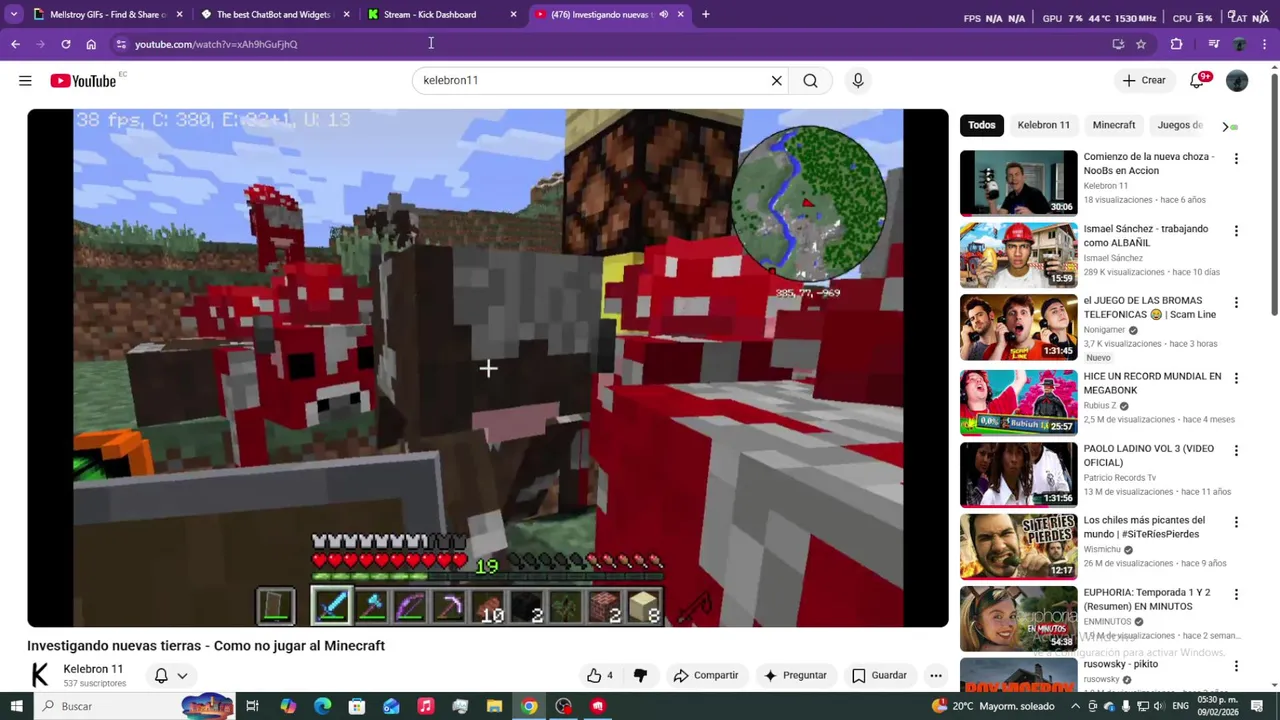Like the video with thumbs up

point(600,675)
